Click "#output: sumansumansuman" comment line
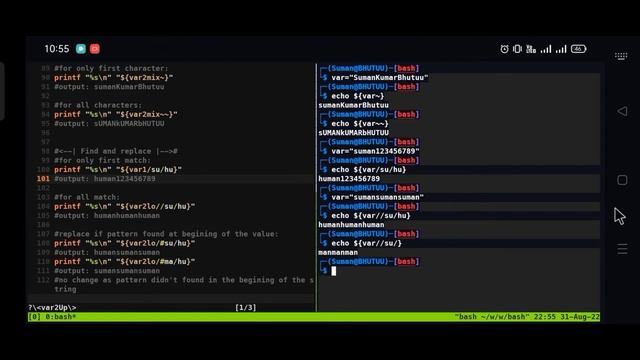 (107, 271)
